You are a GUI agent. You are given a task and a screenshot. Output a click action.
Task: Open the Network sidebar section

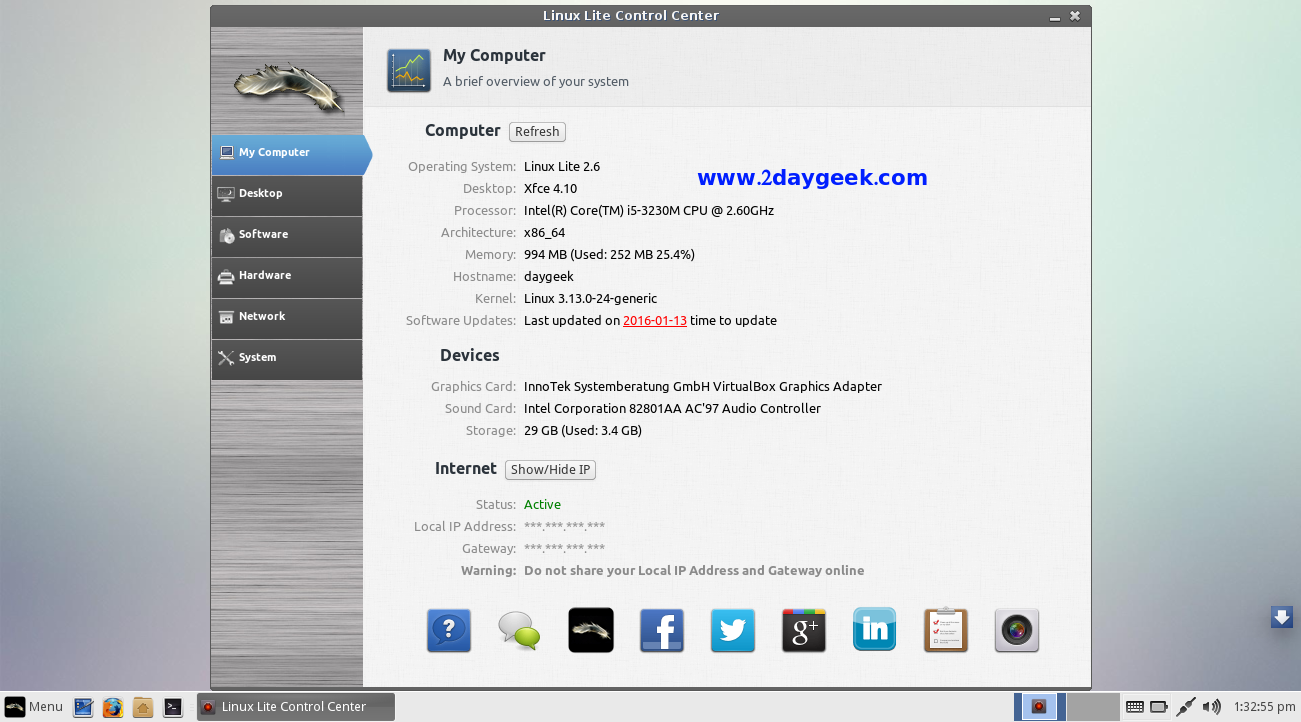pyautogui.click(x=287, y=317)
